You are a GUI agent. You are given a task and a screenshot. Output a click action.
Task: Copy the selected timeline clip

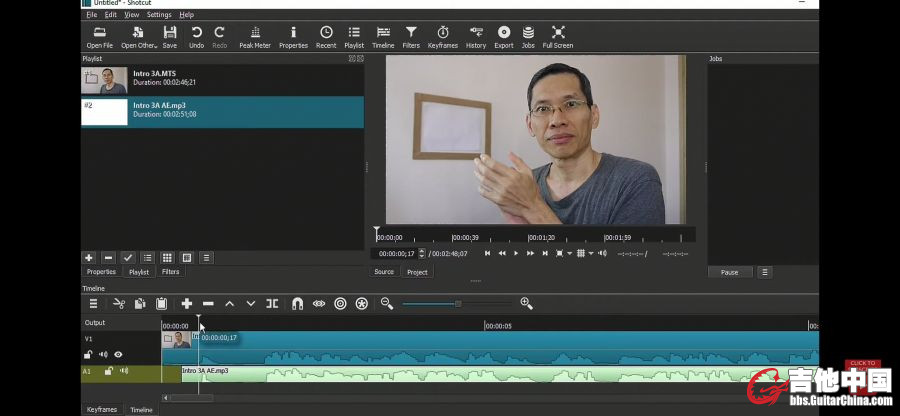tap(140, 304)
